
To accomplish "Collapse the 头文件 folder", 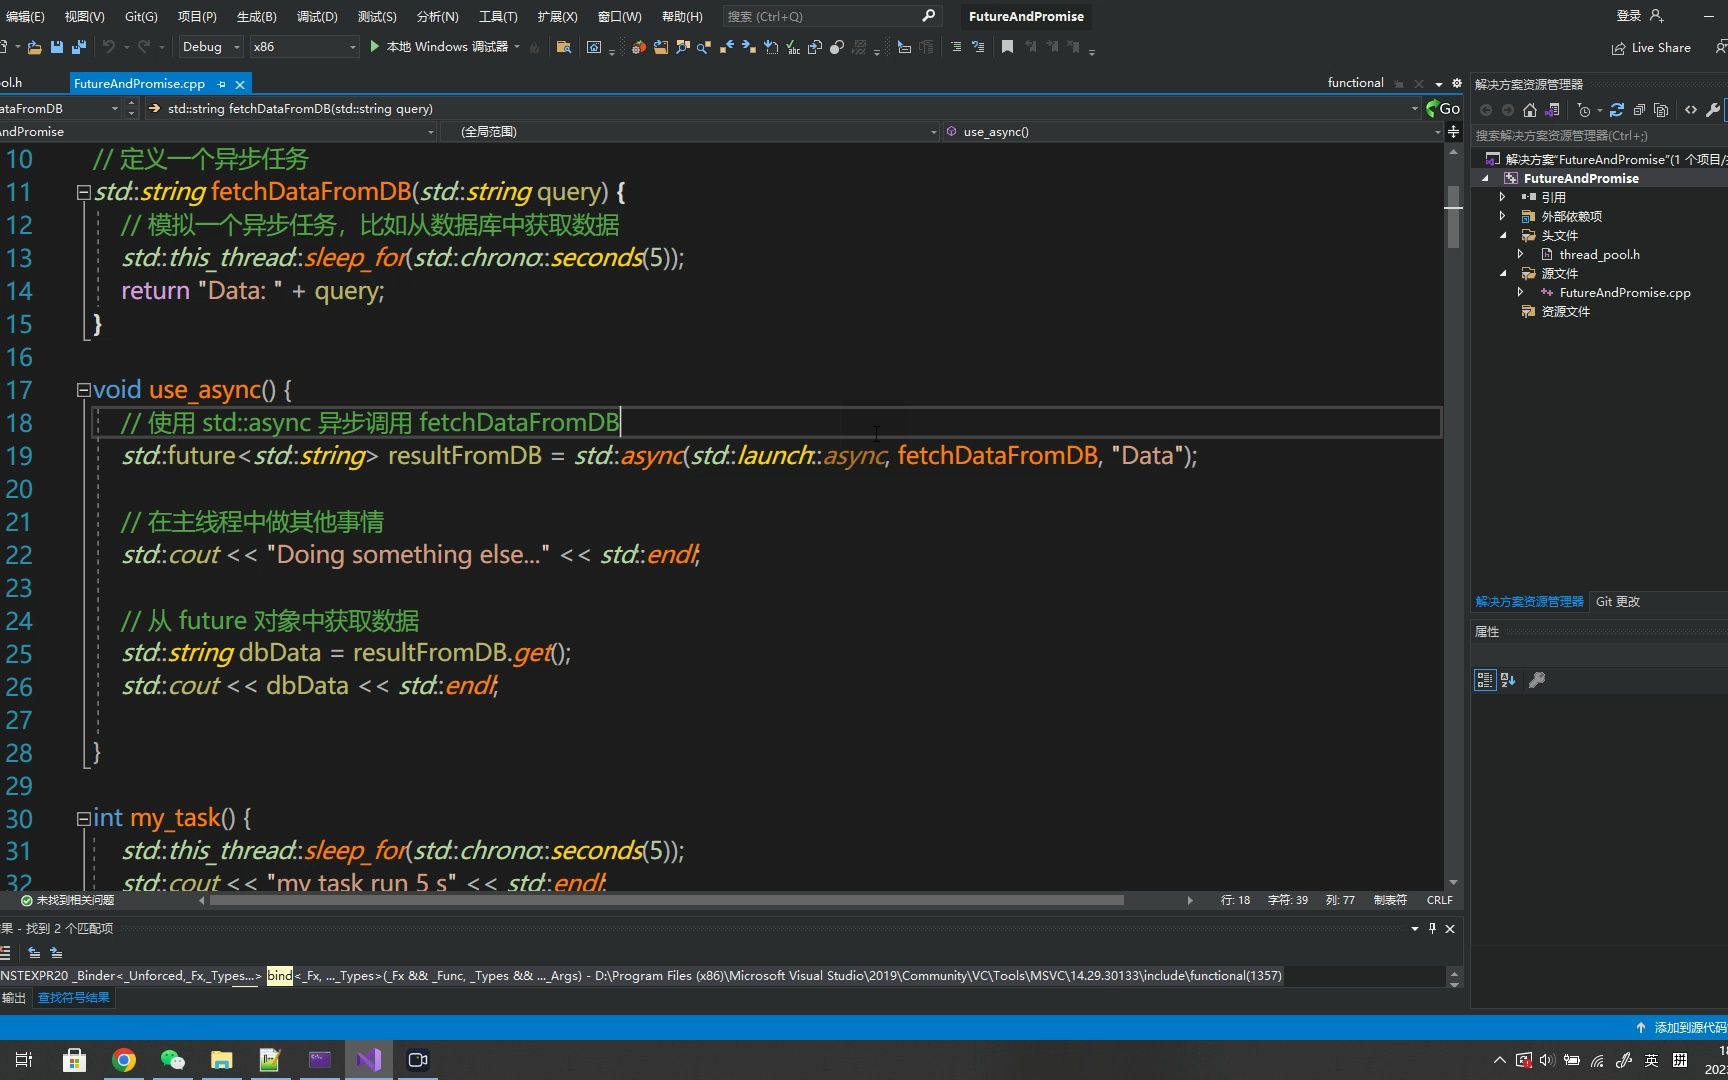I will (1502, 235).
